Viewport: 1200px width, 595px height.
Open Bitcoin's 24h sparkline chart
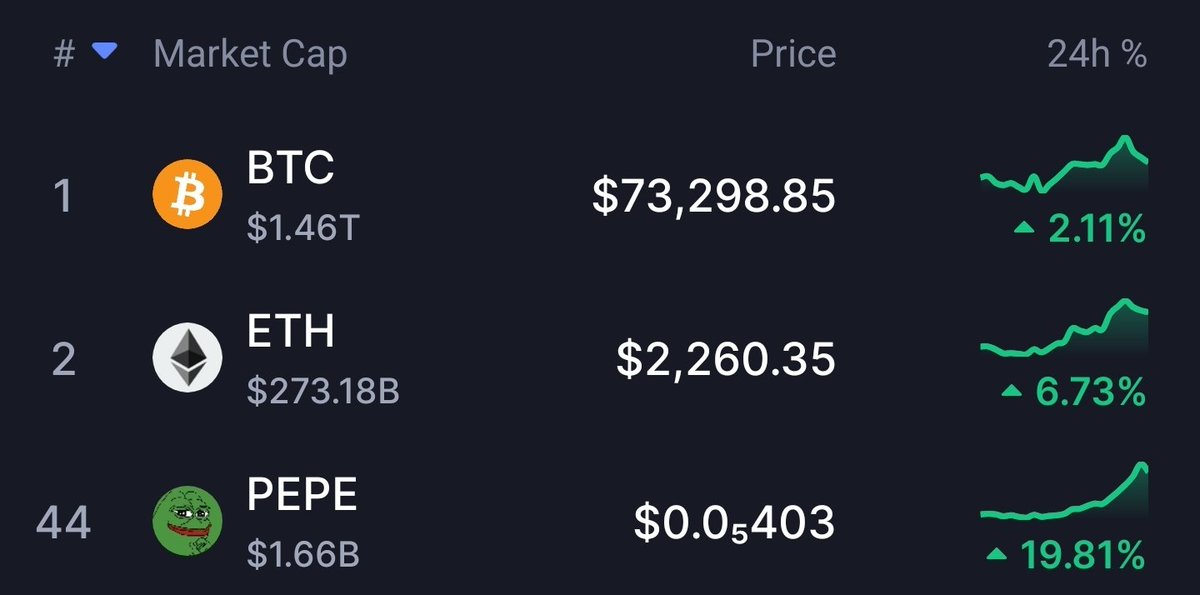(x=1064, y=165)
